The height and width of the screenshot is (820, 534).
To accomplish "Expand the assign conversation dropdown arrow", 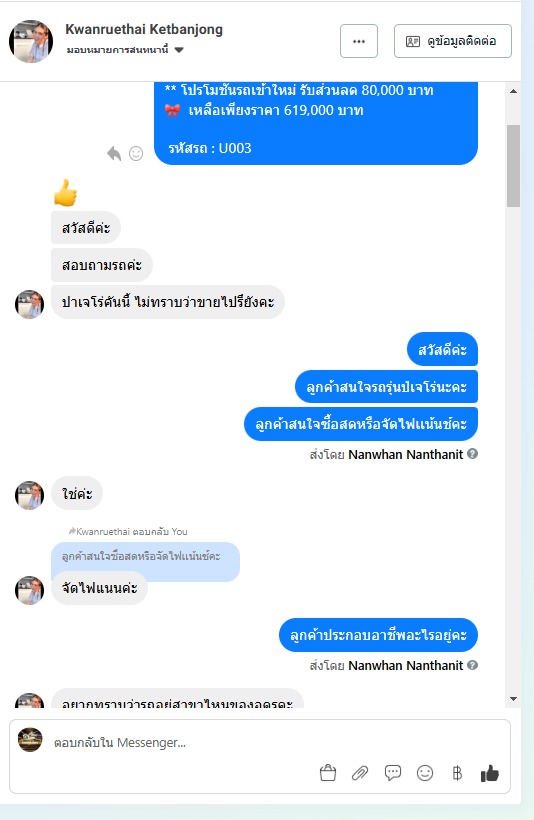I will (x=179, y=50).
